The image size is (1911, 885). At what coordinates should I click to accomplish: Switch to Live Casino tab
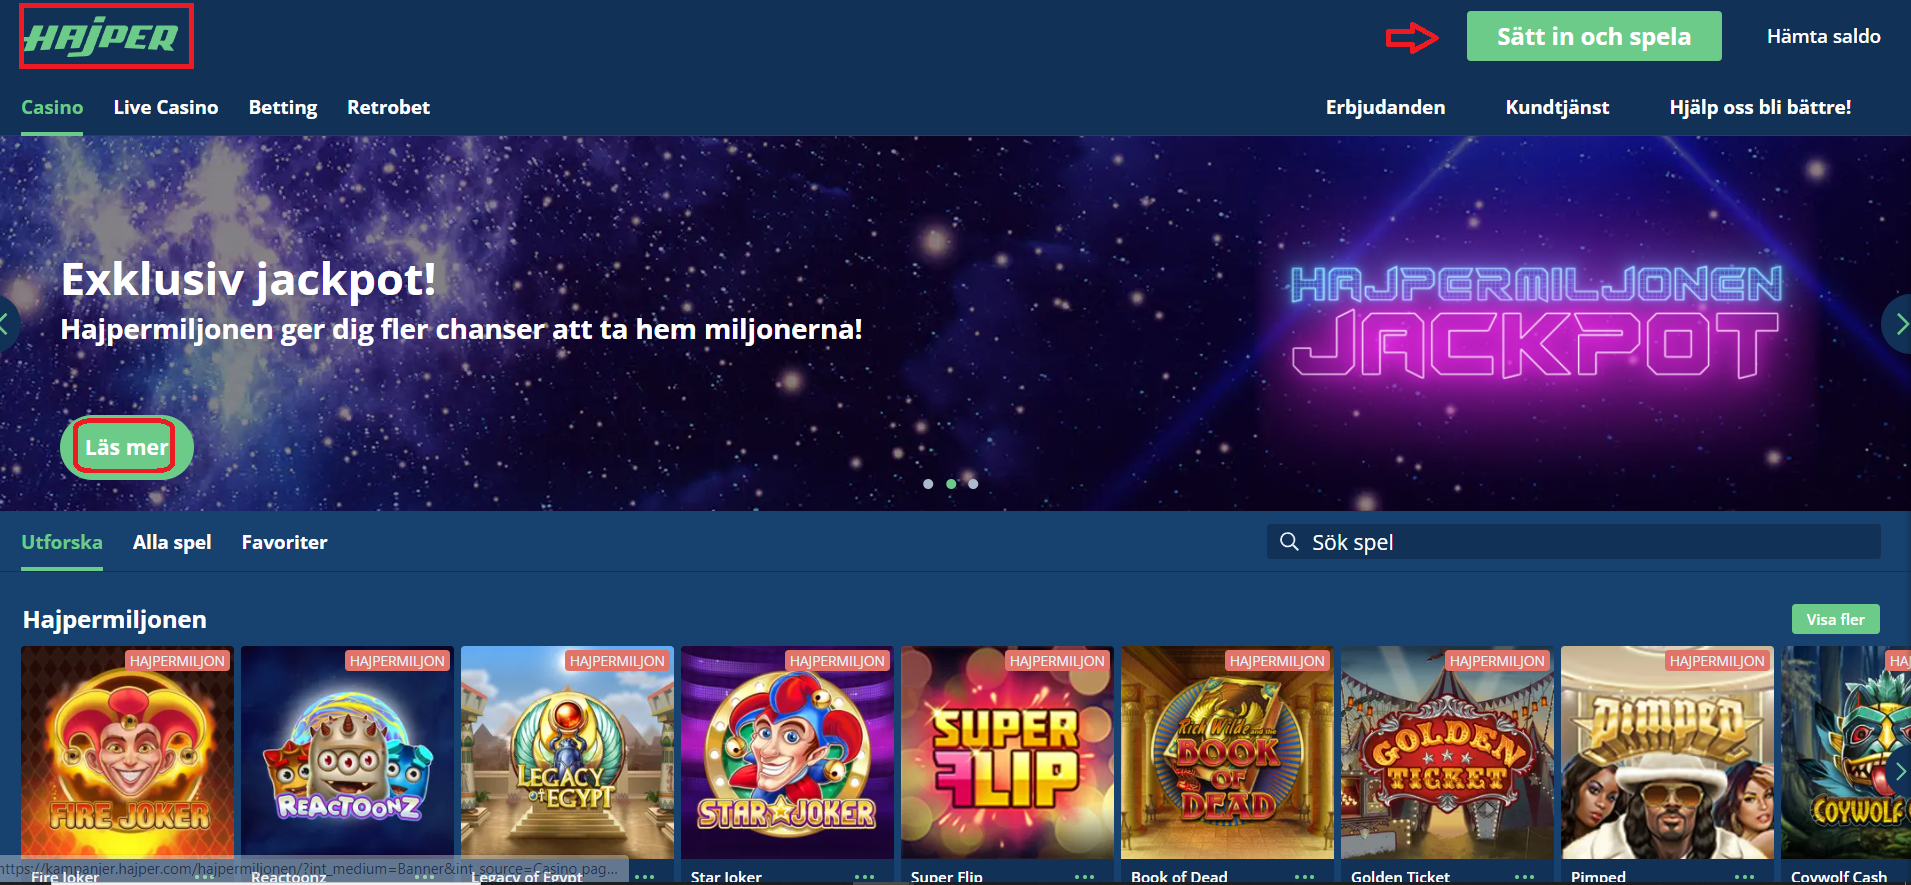pos(166,107)
